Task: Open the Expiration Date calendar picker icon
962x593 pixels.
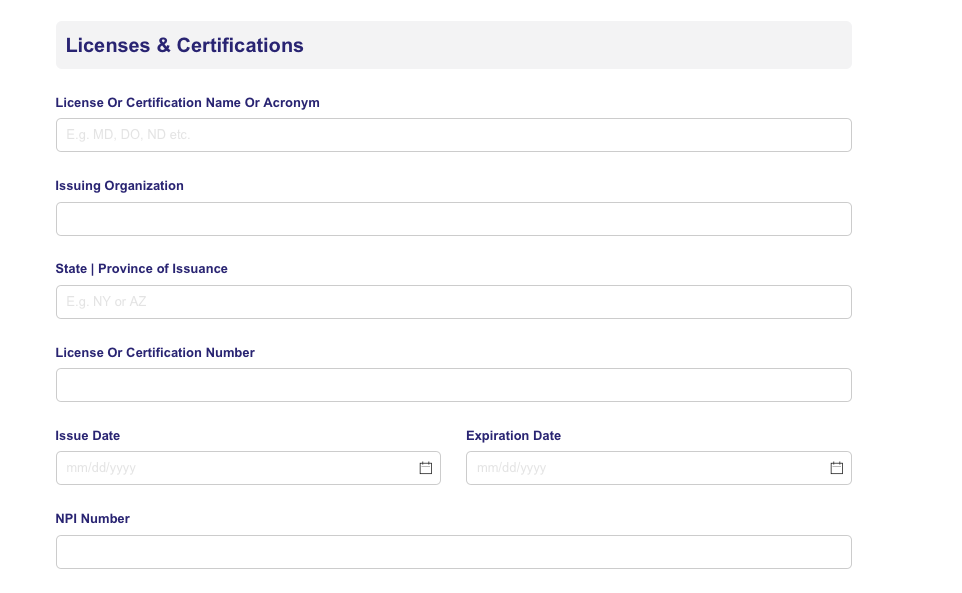Action: (836, 468)
